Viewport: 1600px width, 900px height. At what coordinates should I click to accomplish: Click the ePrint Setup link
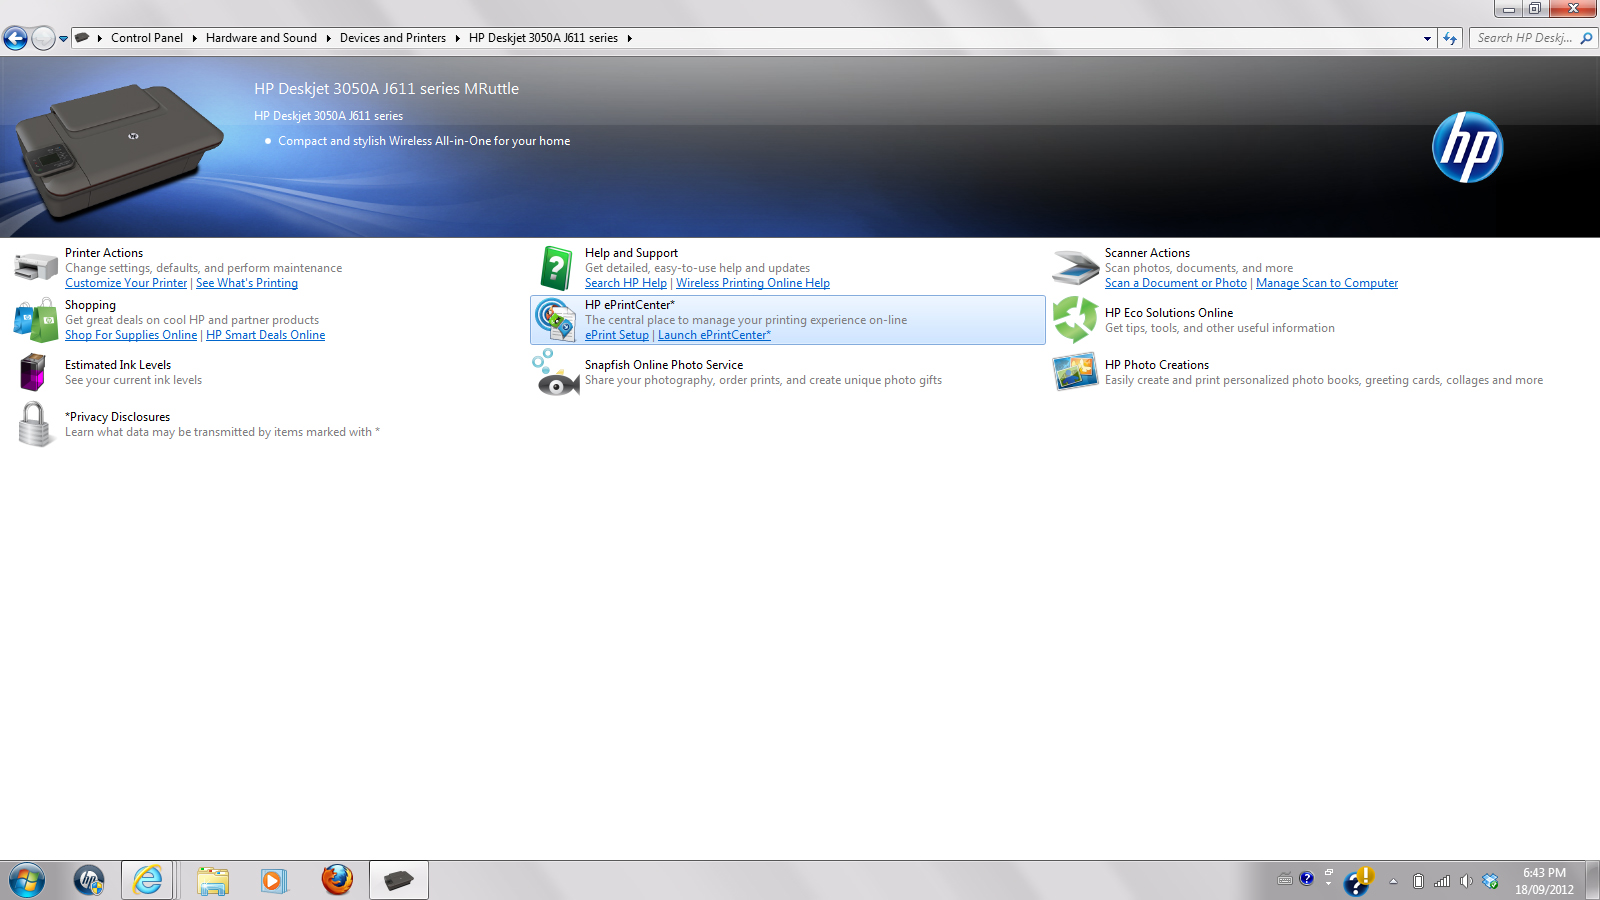point(617,335)
